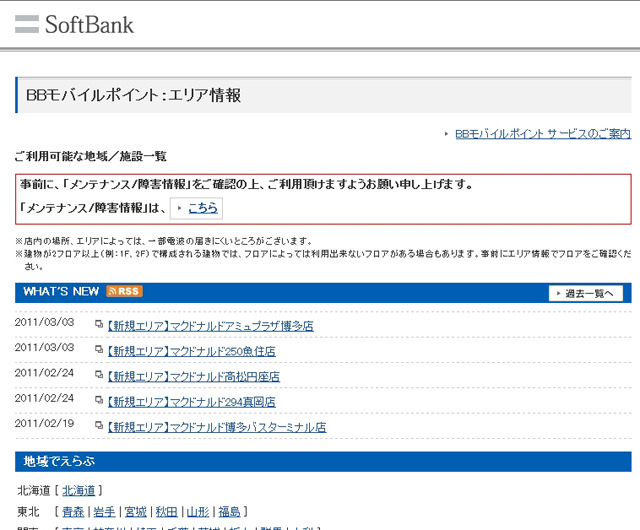Open マクドナルド高松円座店 news link

(193, 376)
